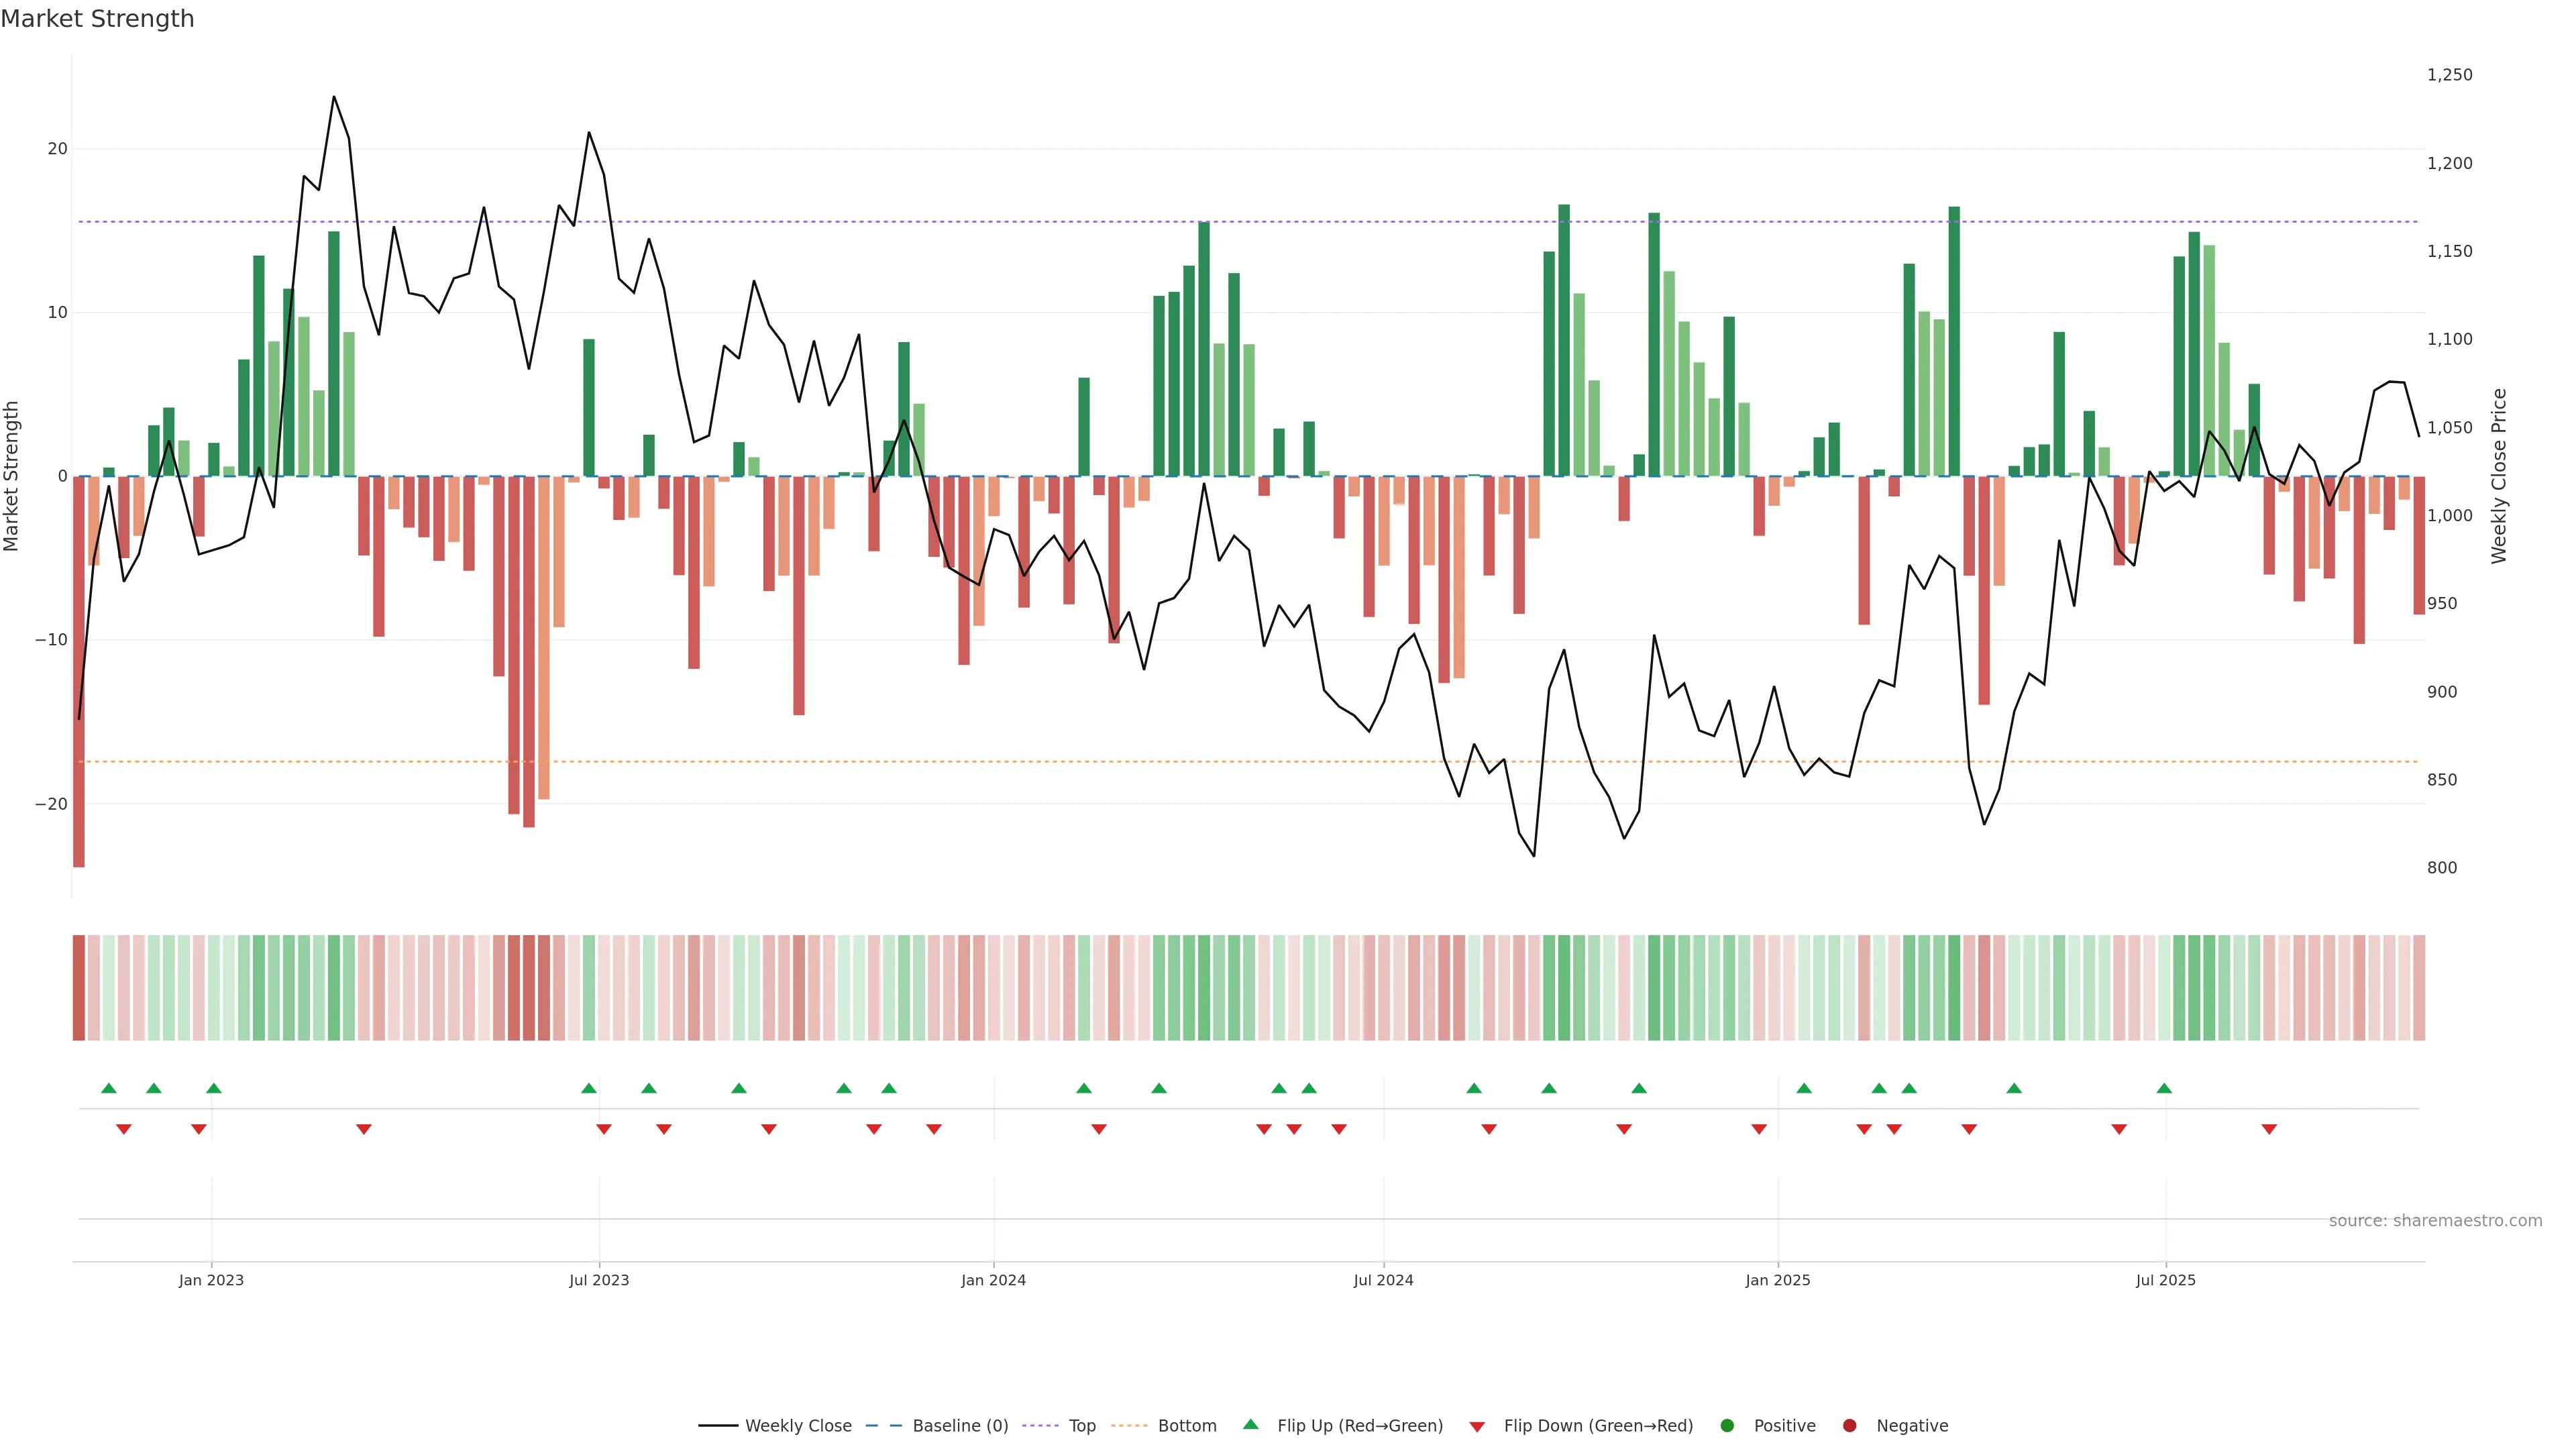
Task: Click the Negative red circle legend icon
Action: pyautogui.click(x=1849, y=1426)
